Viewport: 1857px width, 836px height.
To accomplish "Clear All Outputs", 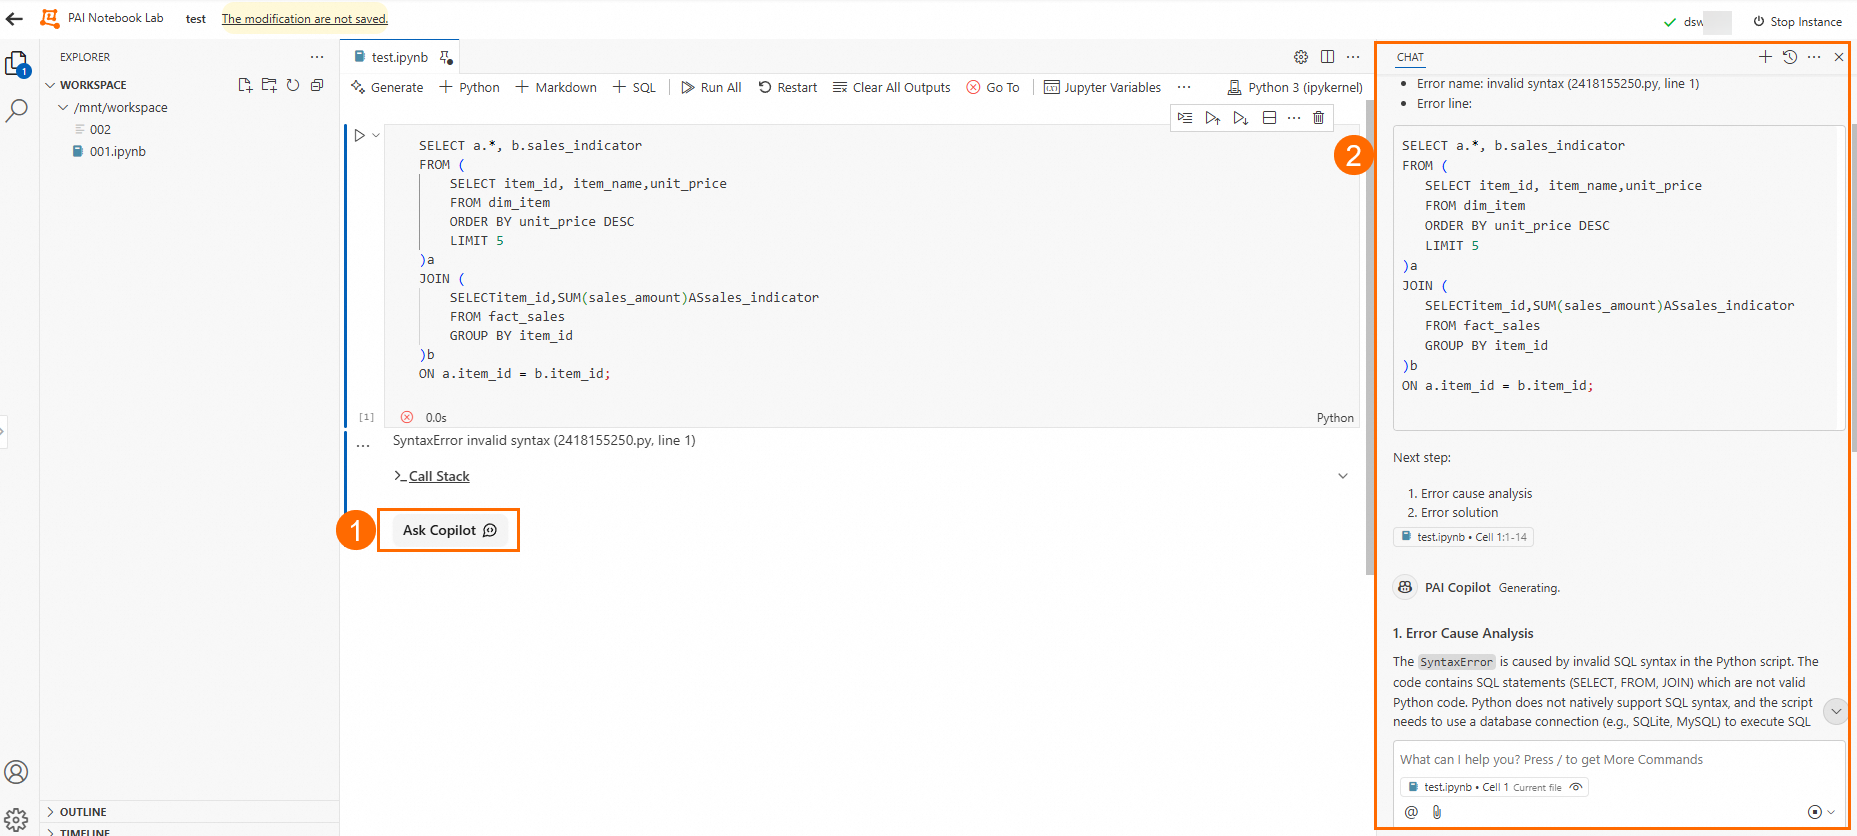I will click(x=891, y=87).
